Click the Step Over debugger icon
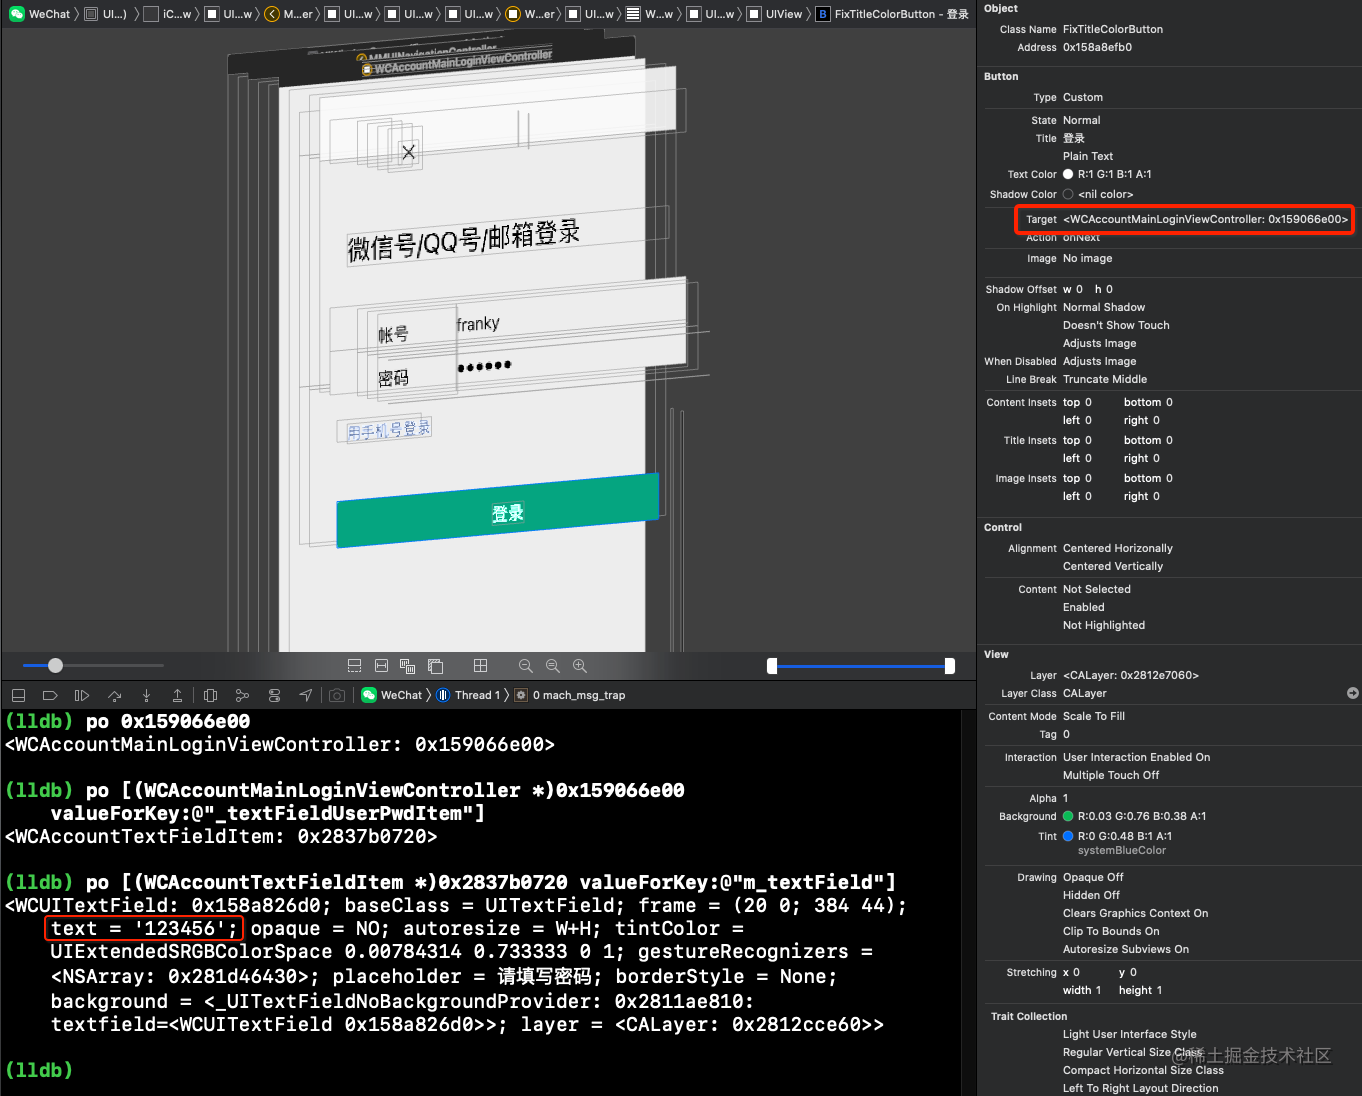The height and width of the screenshot is (1096, 1362). (114, 695)
